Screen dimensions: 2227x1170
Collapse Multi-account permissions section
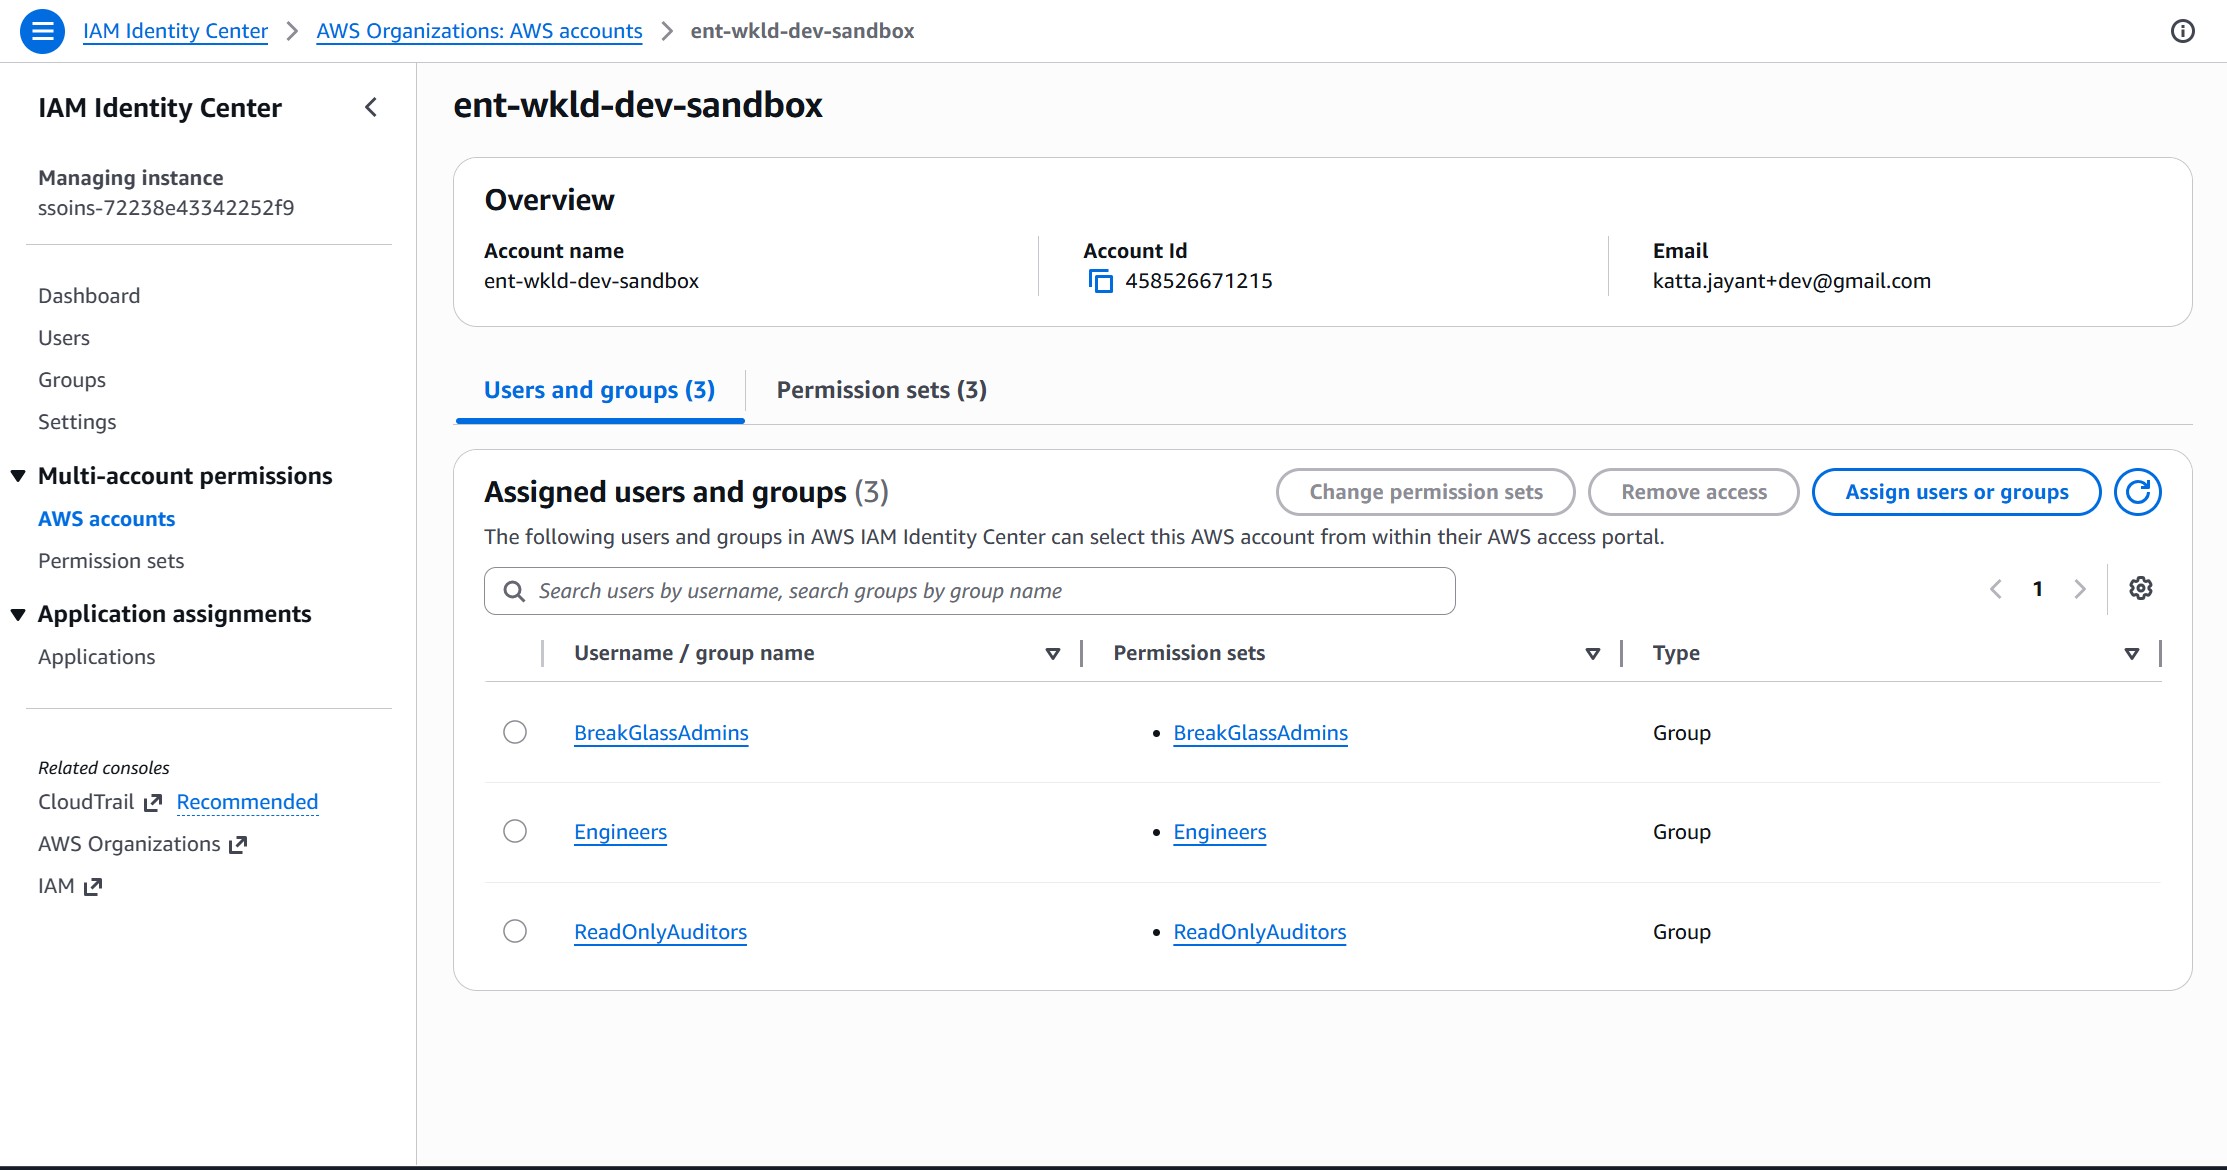click(x=18, y=476)
